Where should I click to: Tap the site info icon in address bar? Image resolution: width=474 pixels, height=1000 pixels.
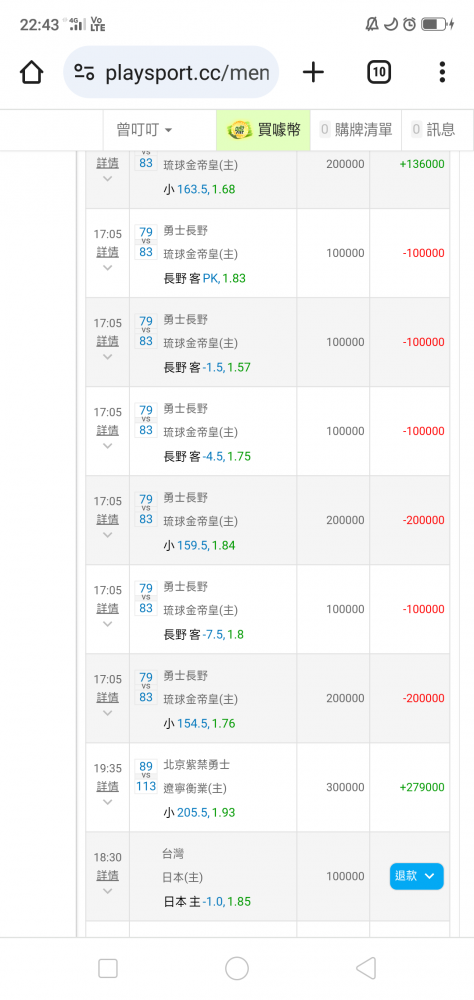coord(84,72)
